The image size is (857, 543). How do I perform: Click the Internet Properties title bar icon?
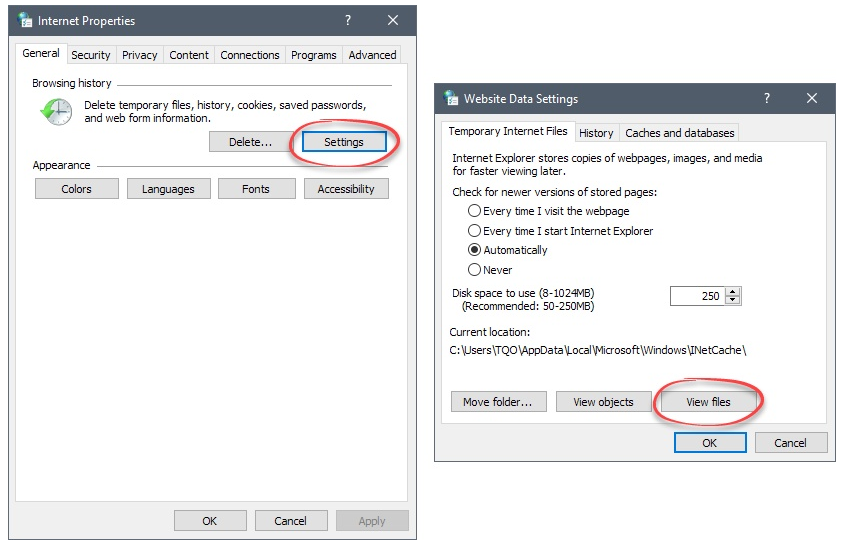25,20
